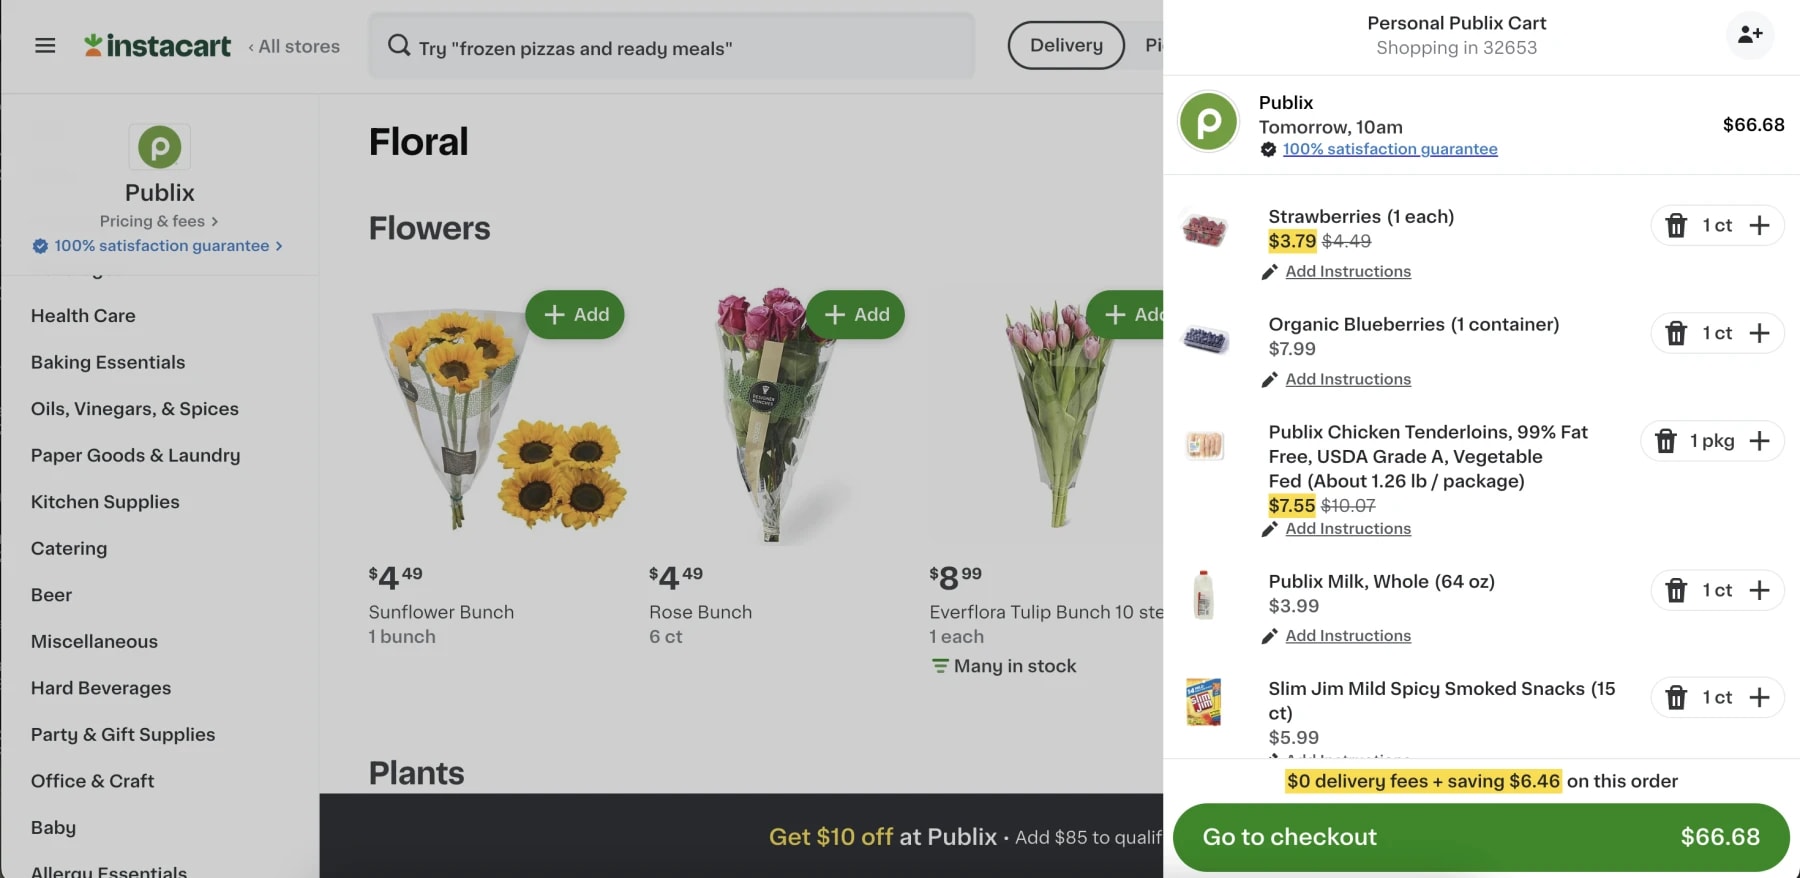Screen dimensions: 1800x878
Task: Delete Organic Blueberries with the trash icon
Action: [1675, 333]
